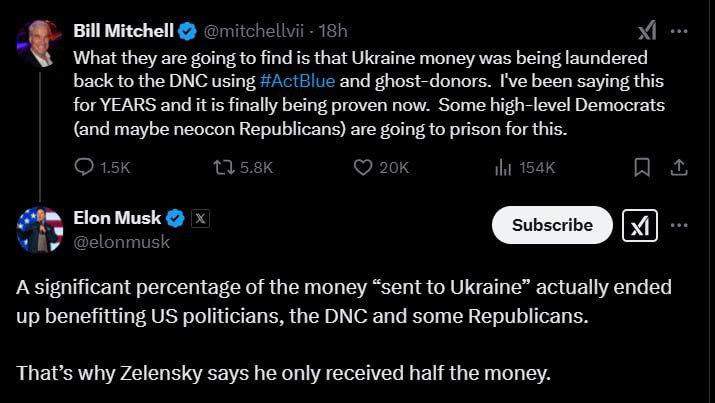The width and height of the screenshot is (715, 403).
Task: Open Grok button beside Subscribe
Action: coord(640,226)
